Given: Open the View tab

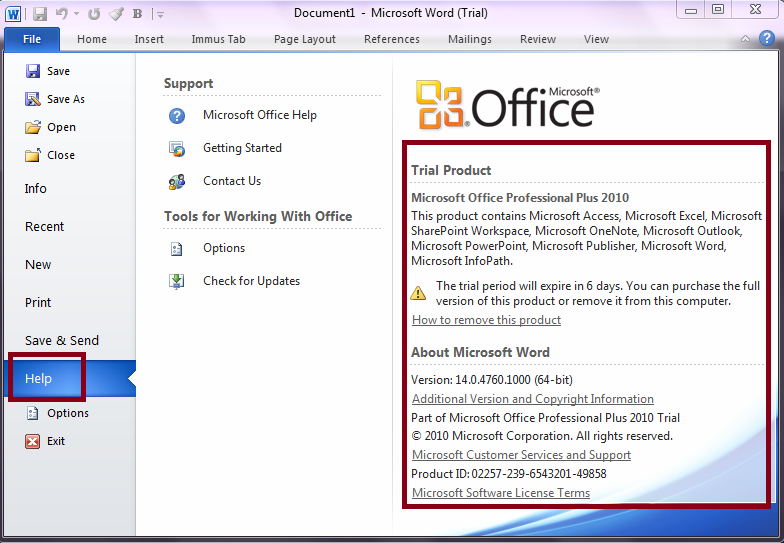Looking at the screenshot, I should point(596,39).
